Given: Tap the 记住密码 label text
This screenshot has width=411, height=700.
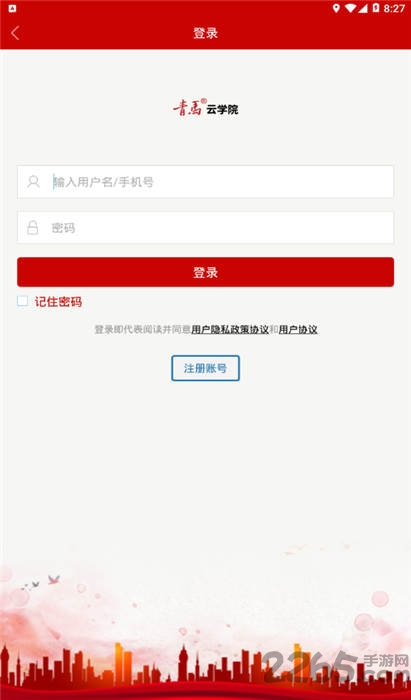Looking at the screenshot, I should click(58, 302).
